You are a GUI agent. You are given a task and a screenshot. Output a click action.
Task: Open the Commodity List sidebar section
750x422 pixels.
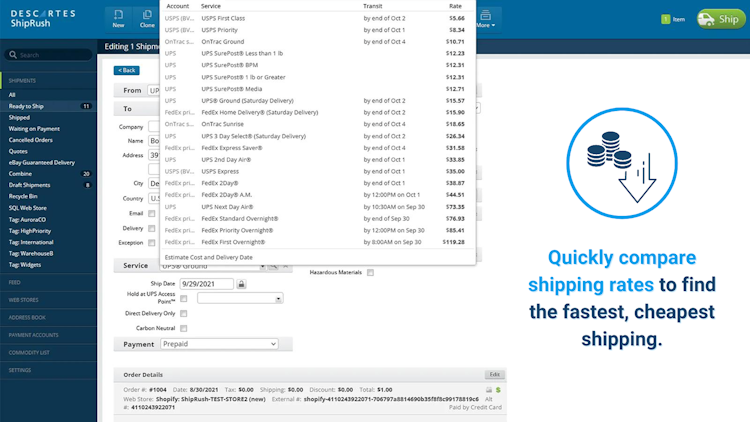[x=29, y=353]
